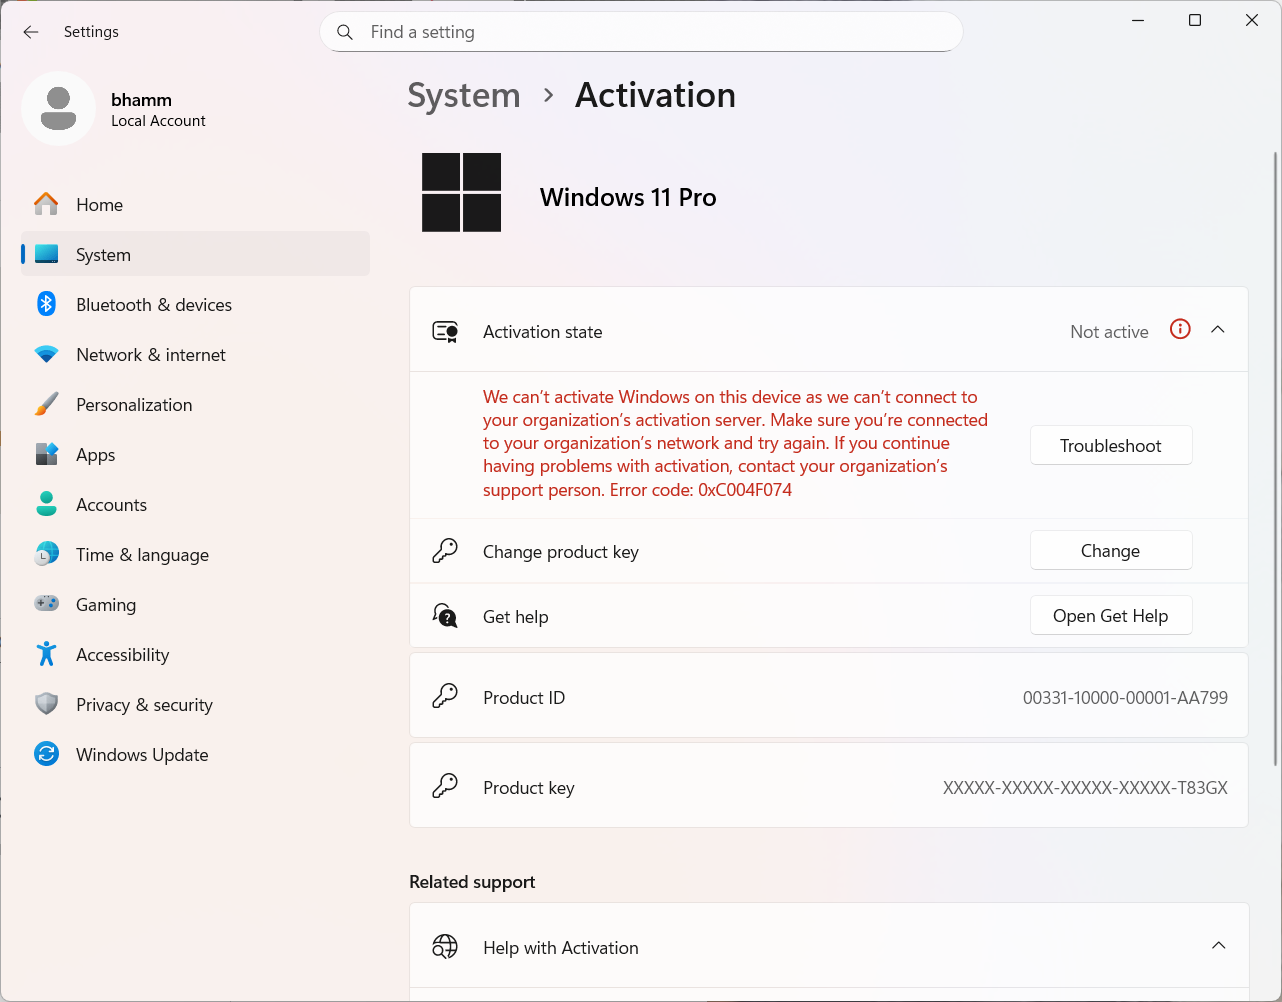
Task: Open the bhamm user avatar
Action: [x=59, y=108]
